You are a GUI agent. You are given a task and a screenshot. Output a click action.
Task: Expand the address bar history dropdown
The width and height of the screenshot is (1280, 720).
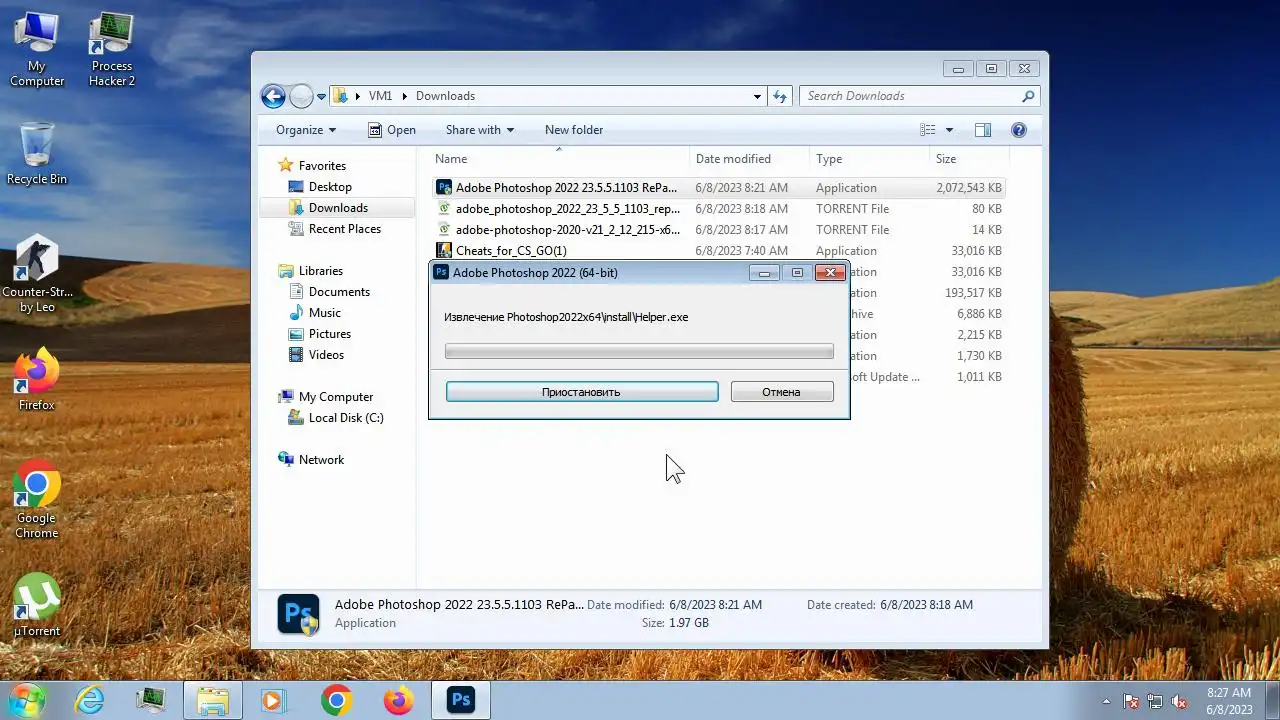coord(757,96)
